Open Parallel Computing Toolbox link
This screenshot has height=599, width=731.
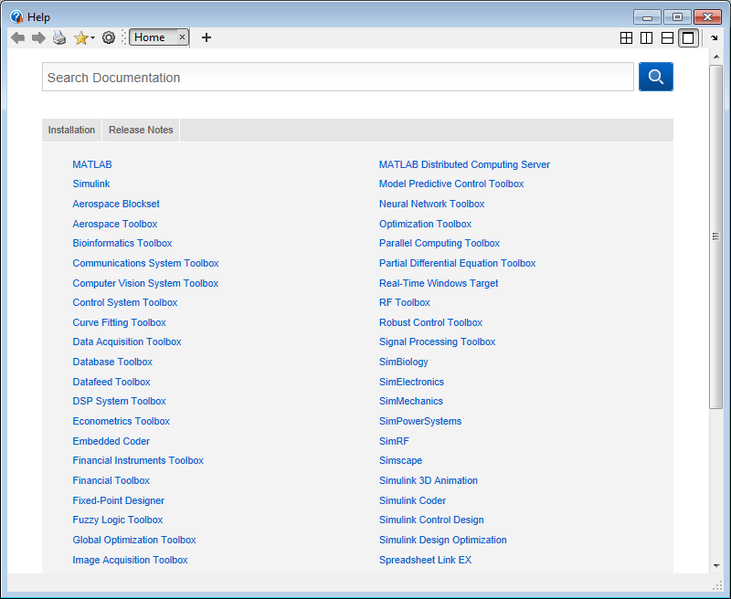click(439, 243)
